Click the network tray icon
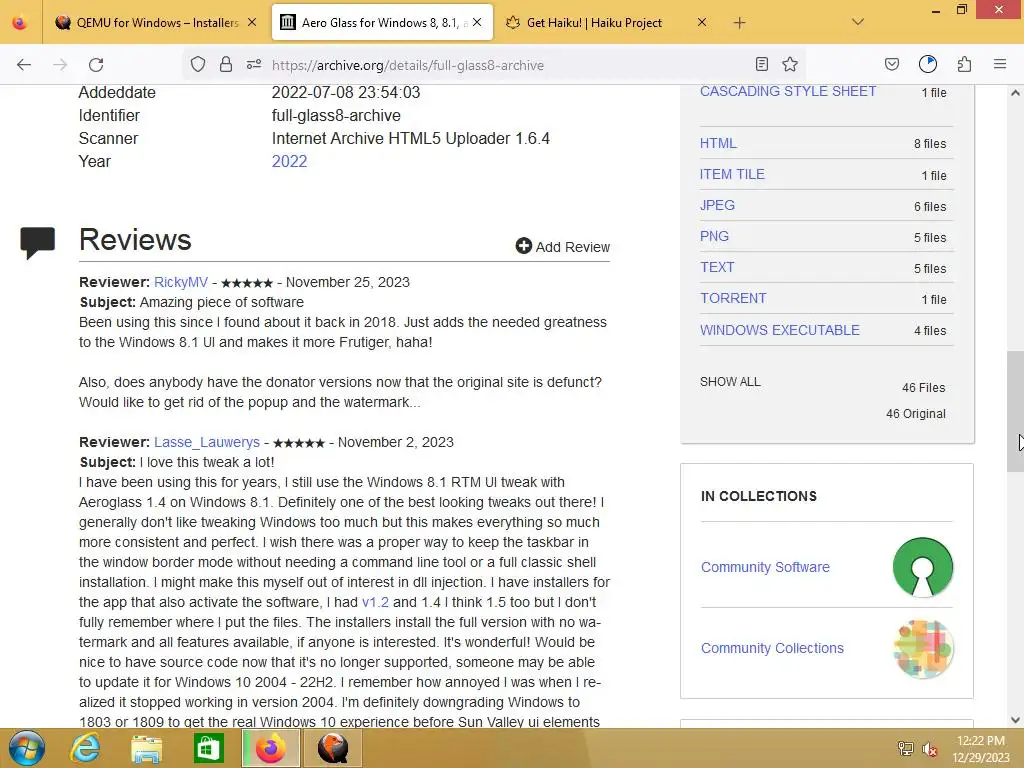The width and height of the screenshot is (1024, 768). 906,748
